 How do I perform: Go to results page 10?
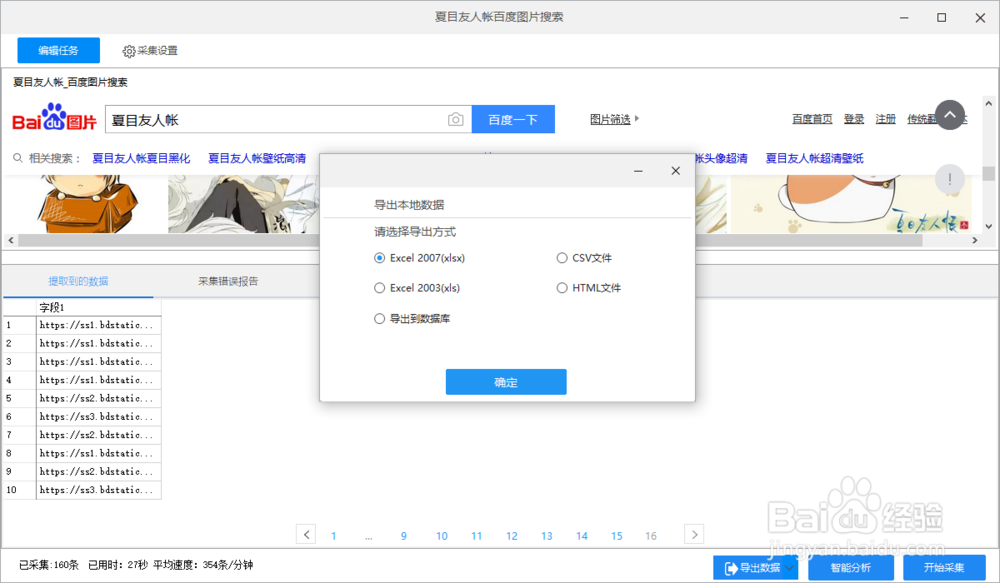pos(442,536)
